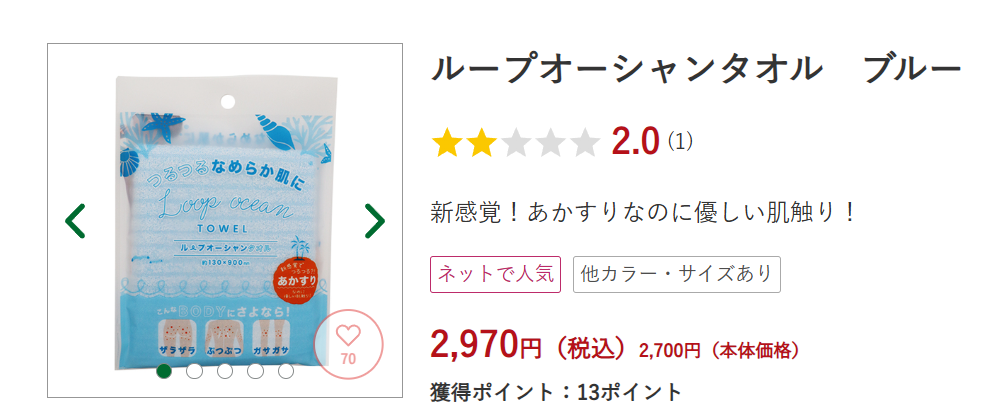Select the third carousel dot indicator

225,371
